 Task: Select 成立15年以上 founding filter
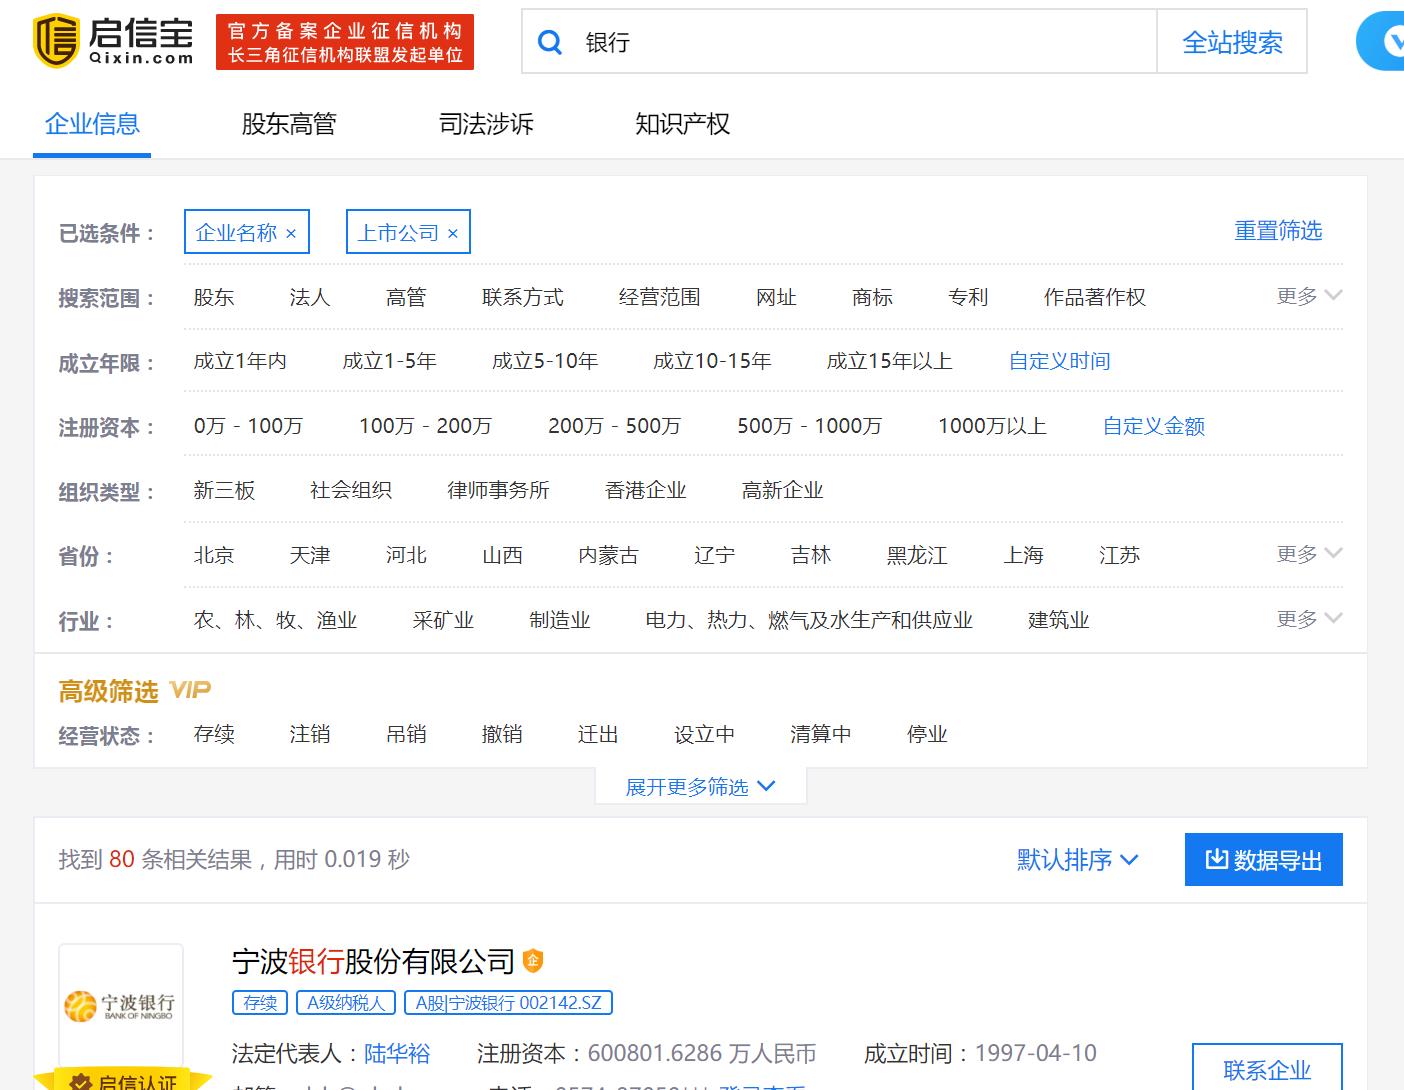[x=889, y=361]
